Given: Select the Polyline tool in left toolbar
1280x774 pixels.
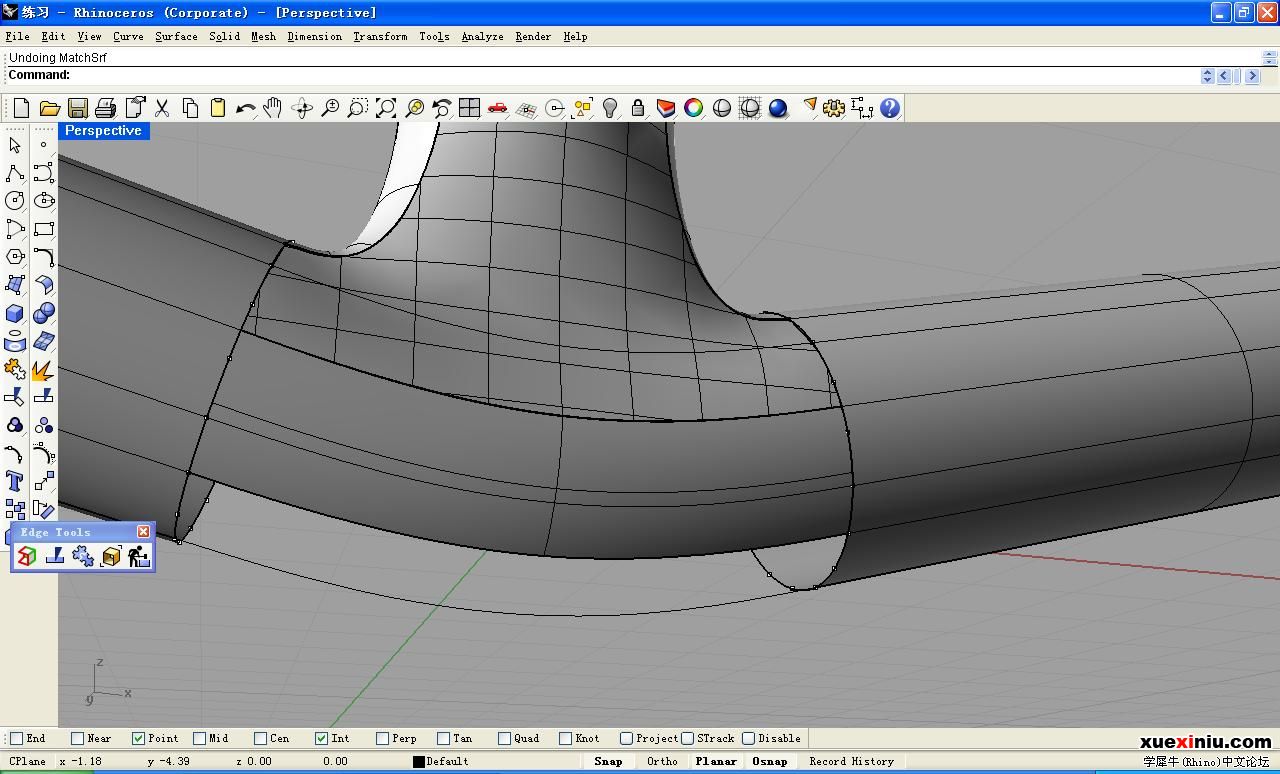Looking at the screenshot, I should coord(15,173).
